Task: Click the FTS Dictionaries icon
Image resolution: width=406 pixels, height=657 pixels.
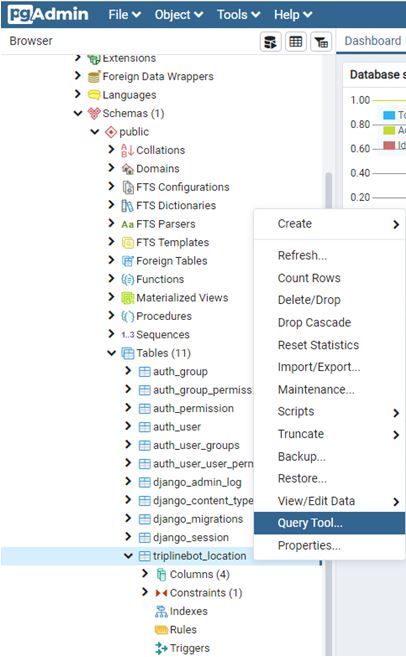Action: pyautogui.click(x=127, y=206)
